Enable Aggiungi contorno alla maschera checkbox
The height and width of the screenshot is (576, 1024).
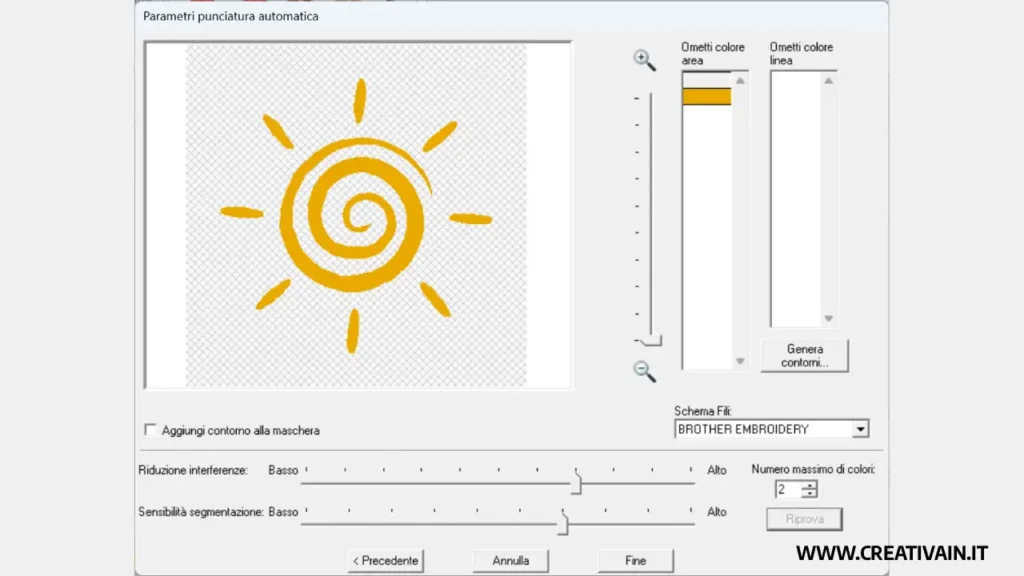coord(150,430)
